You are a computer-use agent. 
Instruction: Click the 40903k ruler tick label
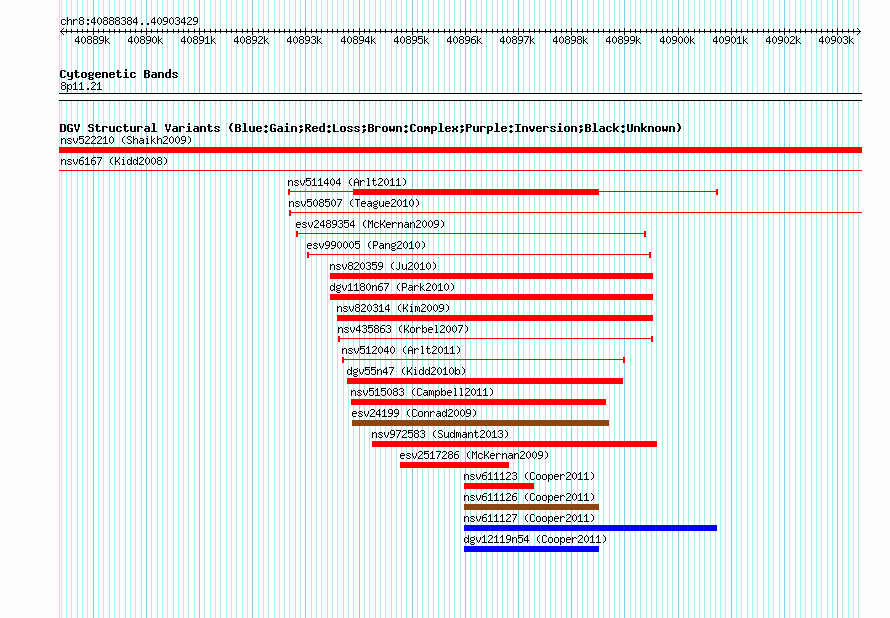click(x=836, y=40)
